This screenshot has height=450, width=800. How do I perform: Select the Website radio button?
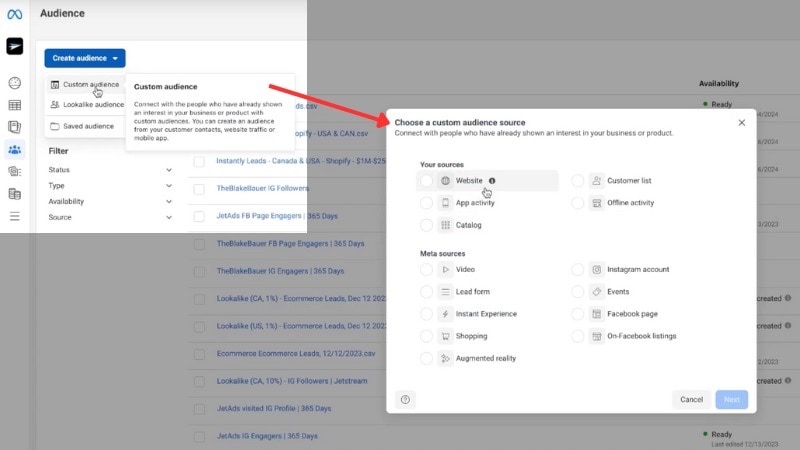coord(427,181)
